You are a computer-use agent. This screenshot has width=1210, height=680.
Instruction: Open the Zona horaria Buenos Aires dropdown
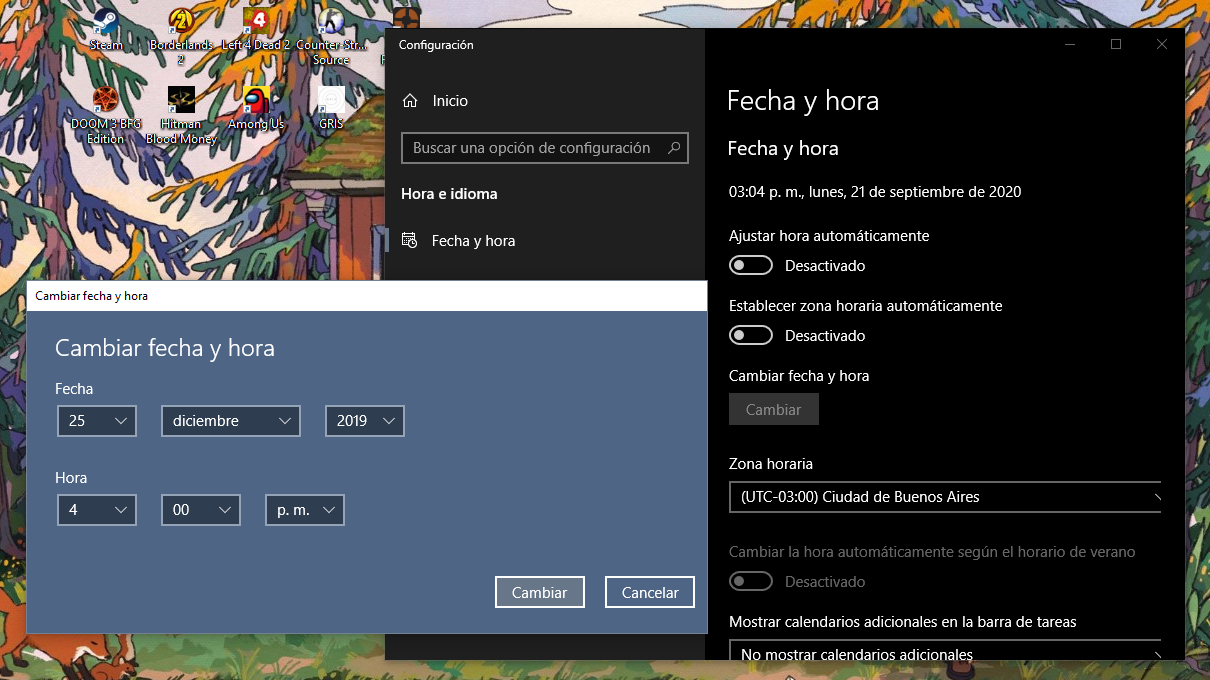945,497
